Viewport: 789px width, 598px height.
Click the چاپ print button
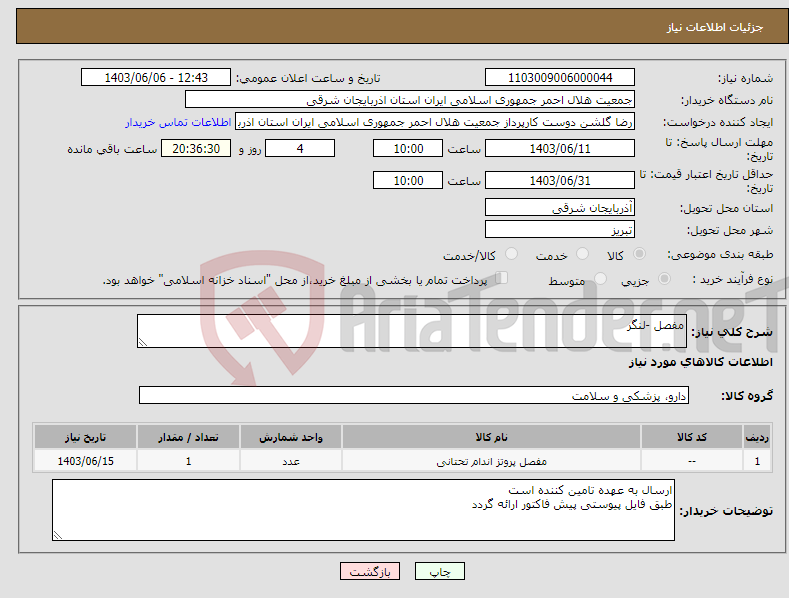click(440, 571)
